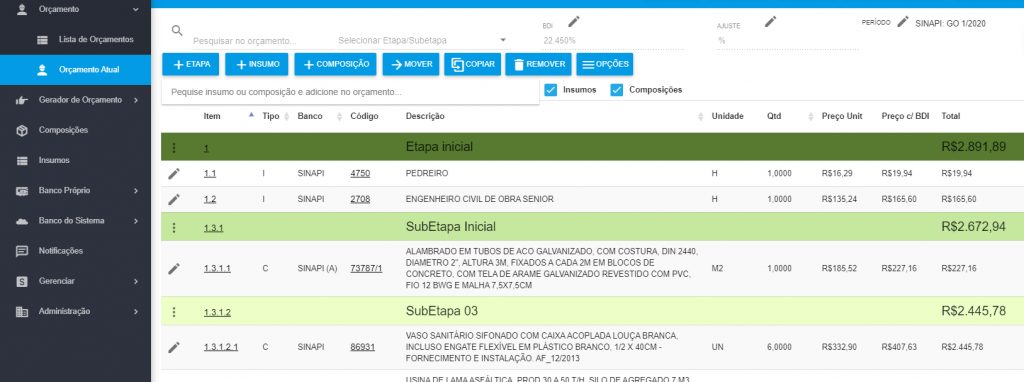Viewport: 1024px width, 382px height.
Task: Click the Período edit pencil icon
Action: point(903,22)
